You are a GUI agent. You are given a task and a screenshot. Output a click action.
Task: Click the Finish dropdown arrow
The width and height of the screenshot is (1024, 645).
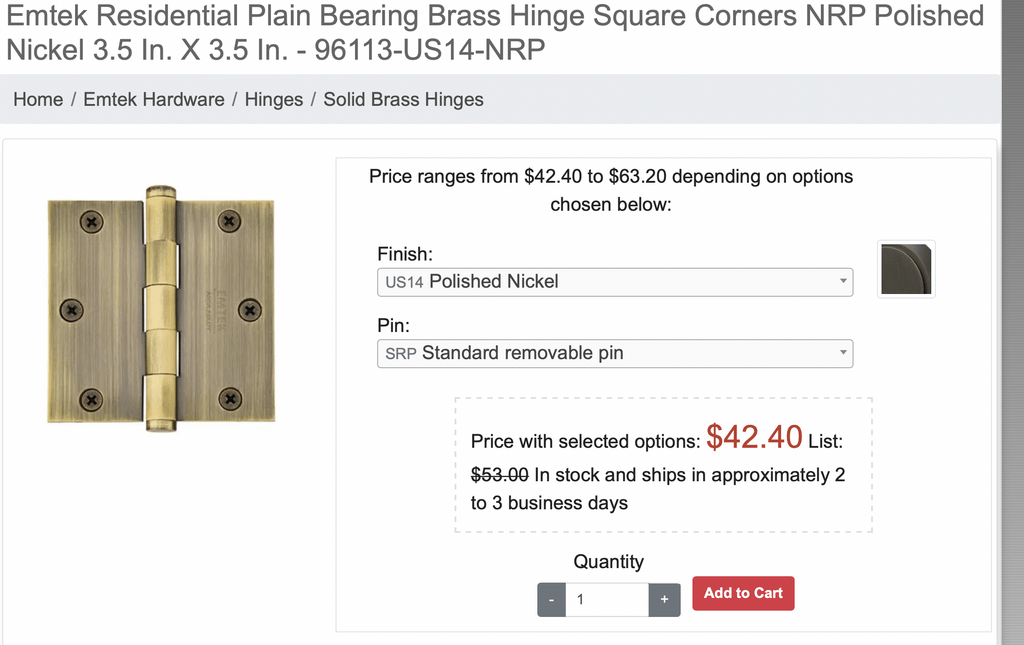pos(843,281)
